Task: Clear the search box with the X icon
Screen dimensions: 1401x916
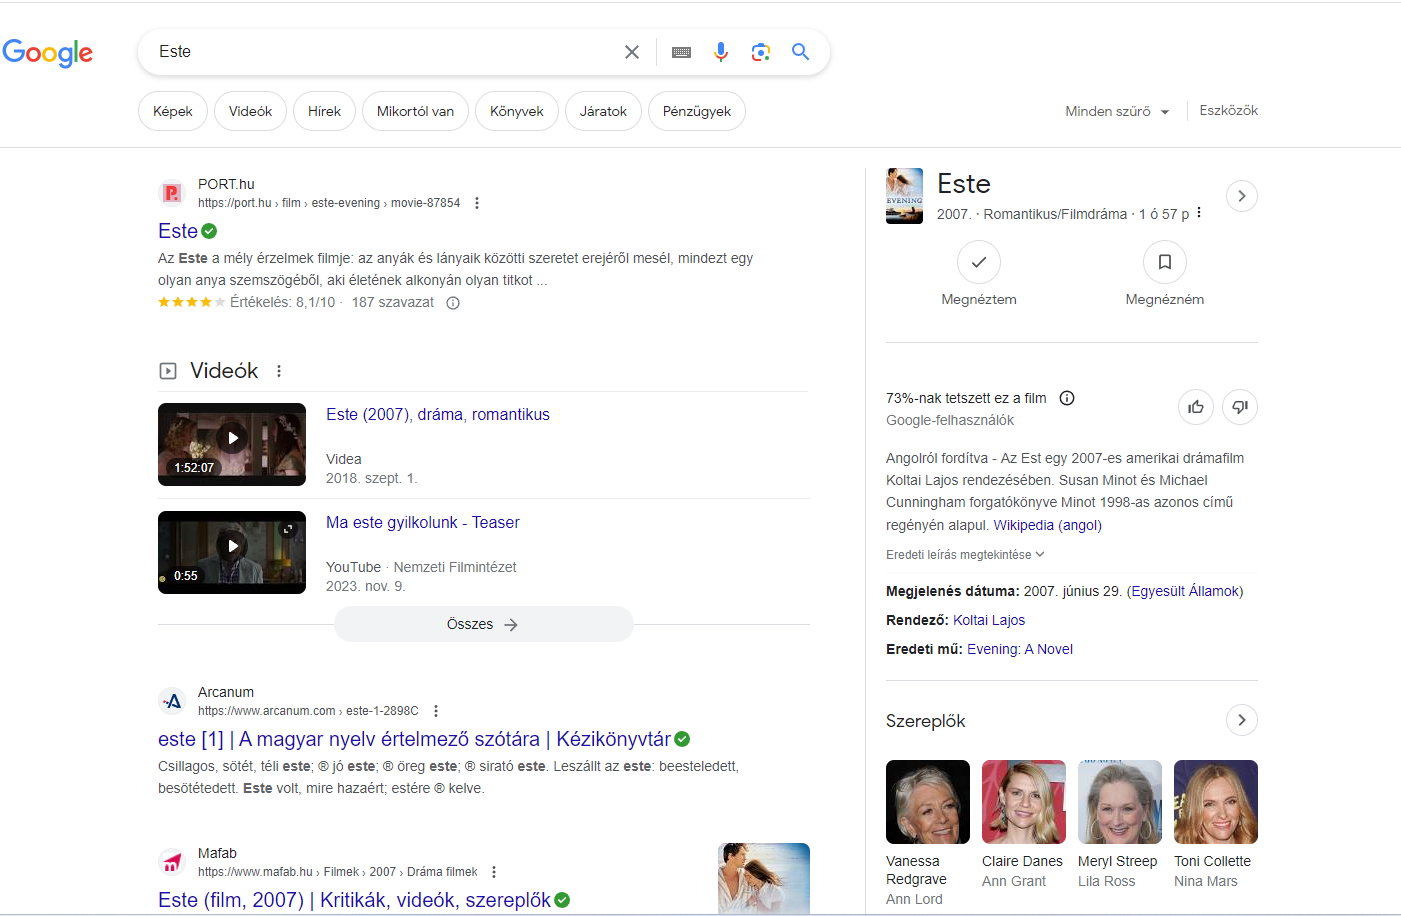Action: [x=632, y=52]
